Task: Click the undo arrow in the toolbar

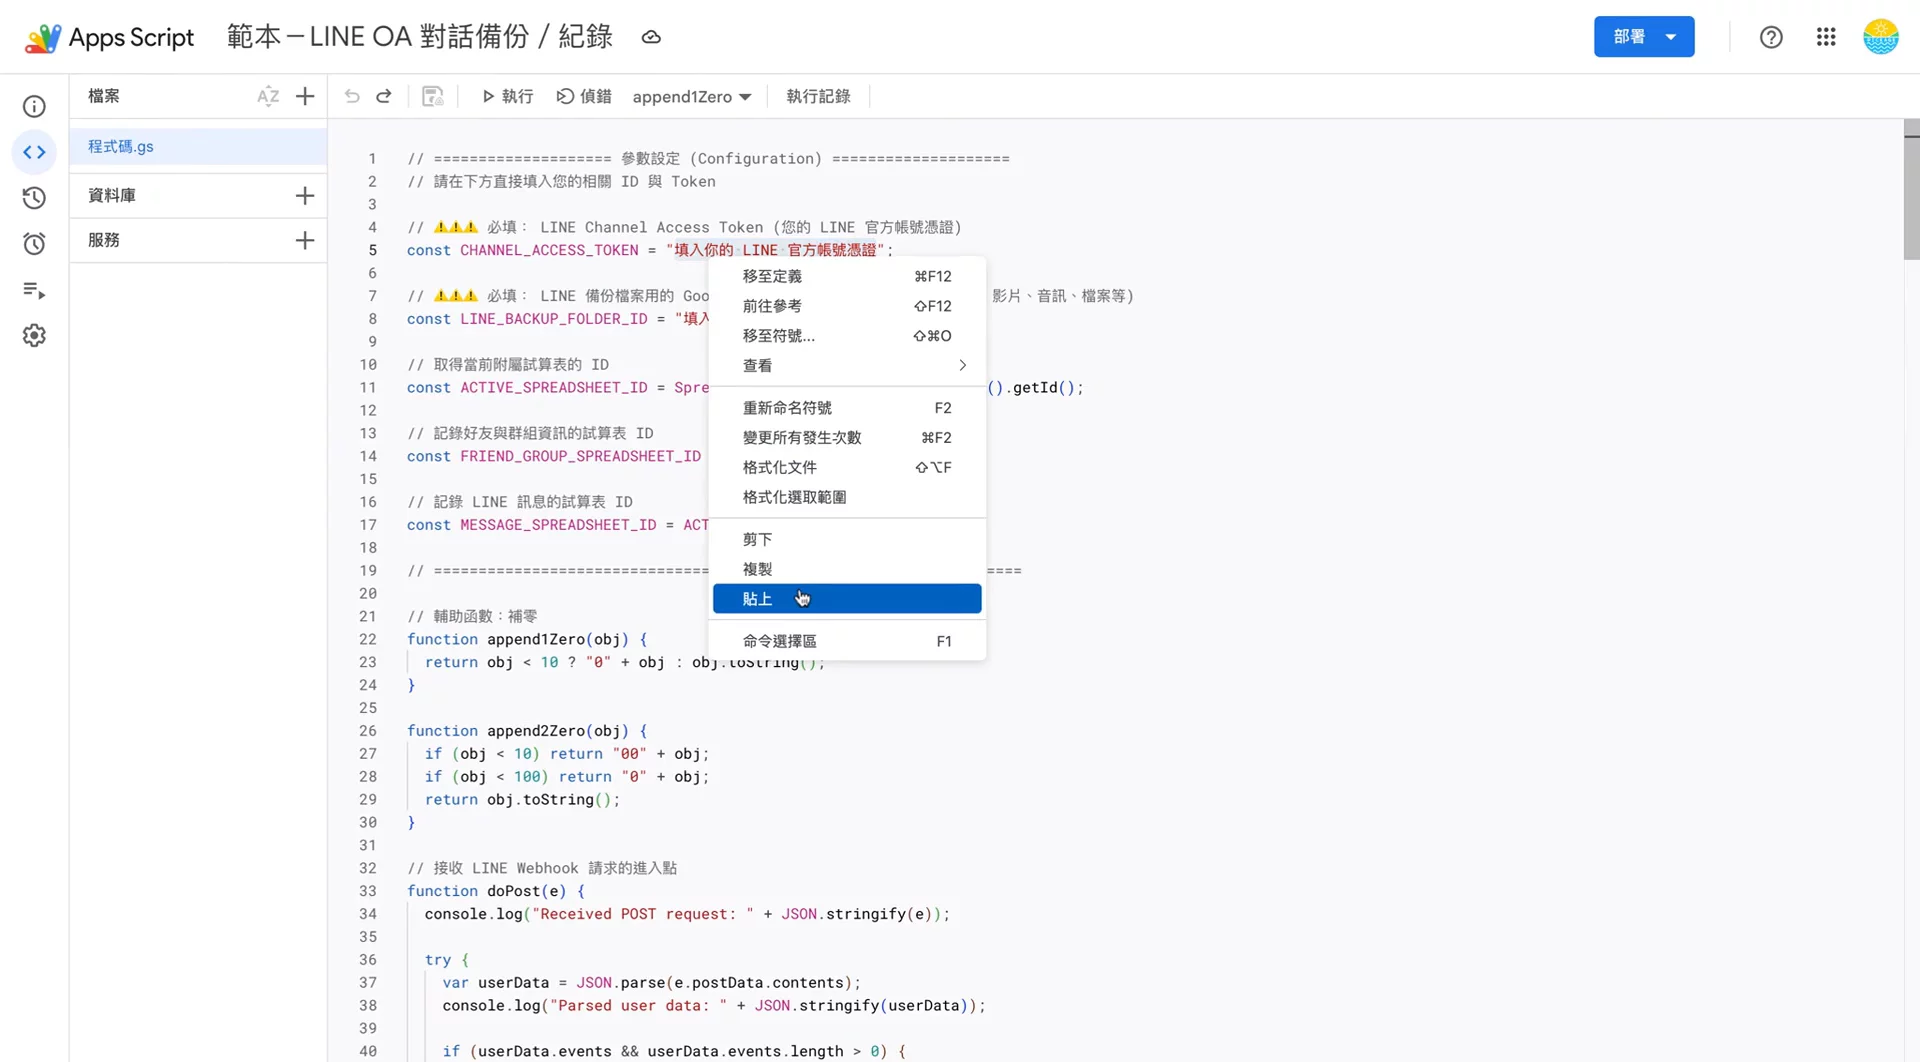Action: click(x=352, y=96)
